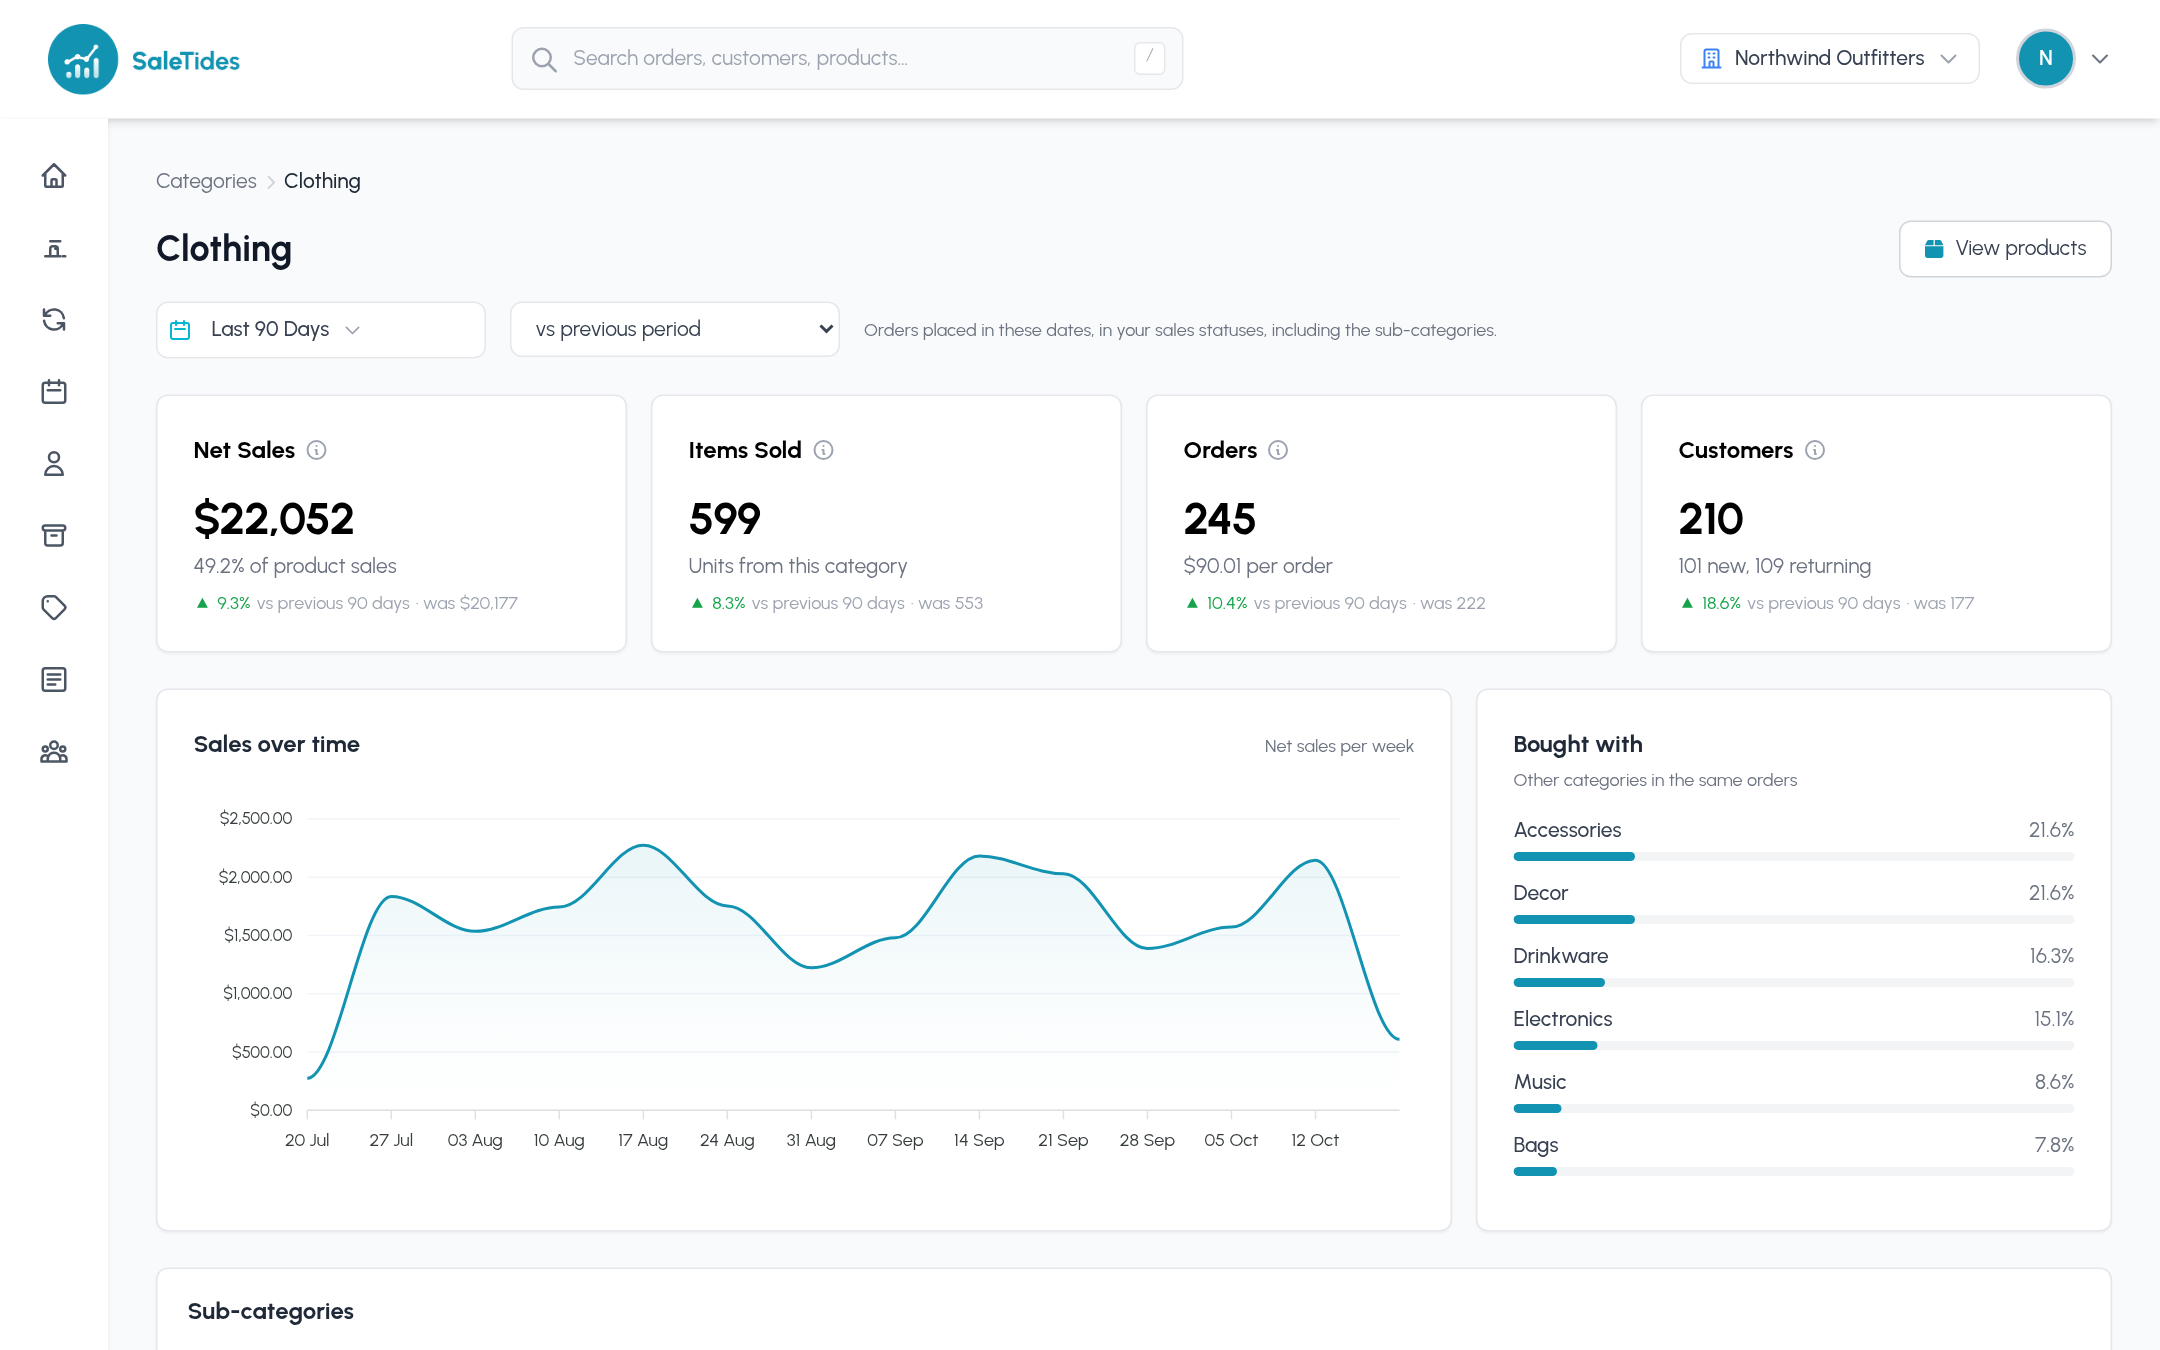Click the Orders info icon
Screen dimensions: 2160x1350
1278,450
